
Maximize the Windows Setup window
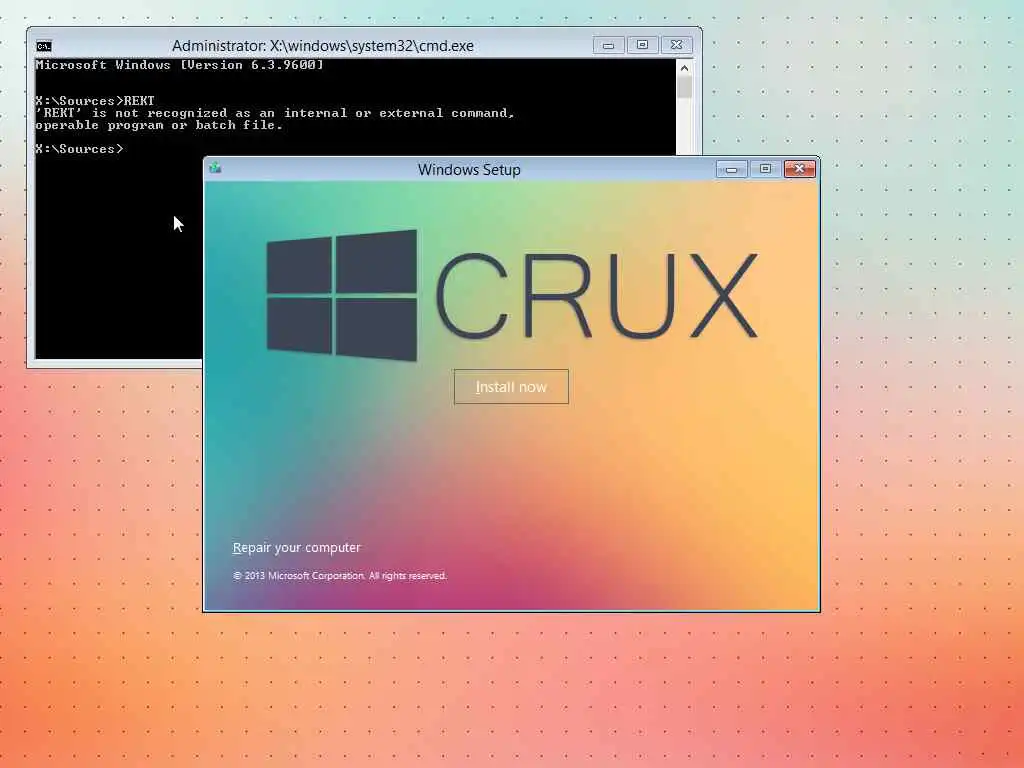pyautogui.click(x=765, y=169)
